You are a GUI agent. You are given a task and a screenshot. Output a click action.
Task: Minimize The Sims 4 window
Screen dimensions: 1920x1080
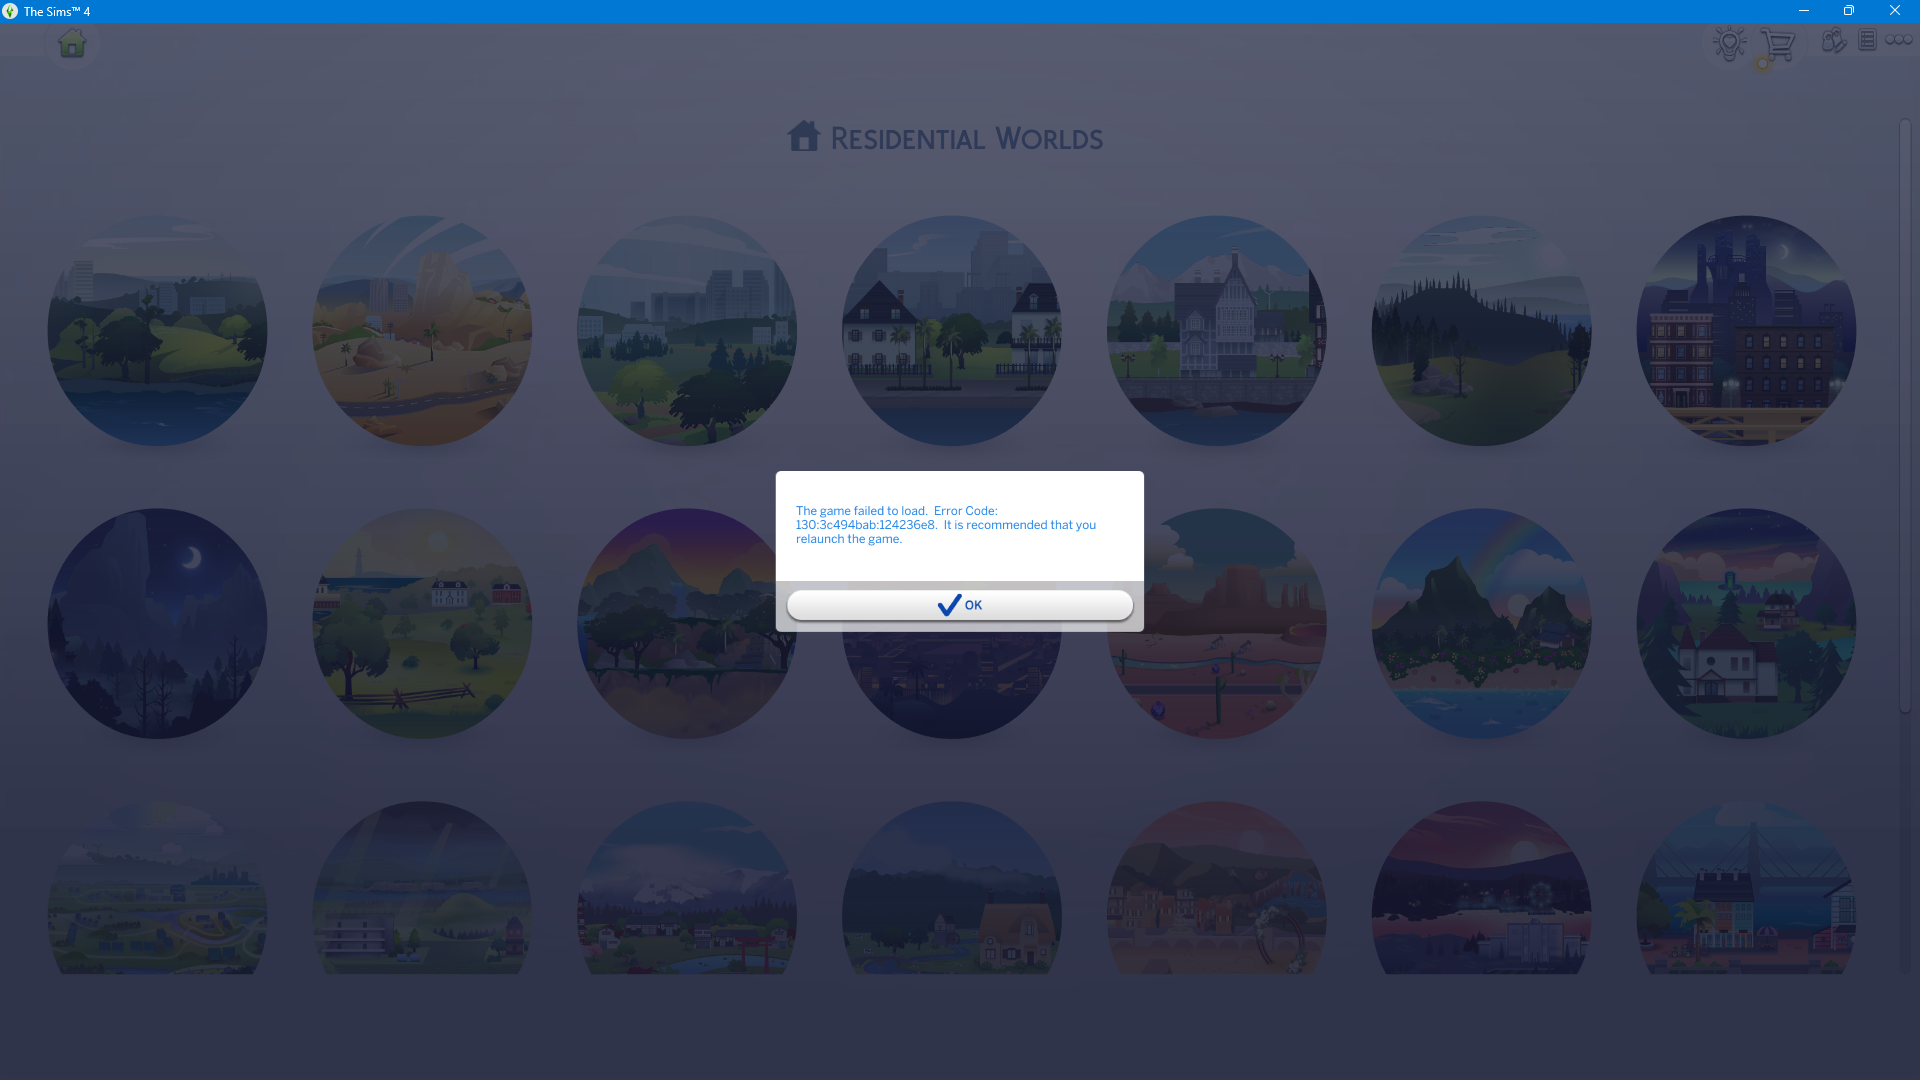click(x=1803, y=11)
